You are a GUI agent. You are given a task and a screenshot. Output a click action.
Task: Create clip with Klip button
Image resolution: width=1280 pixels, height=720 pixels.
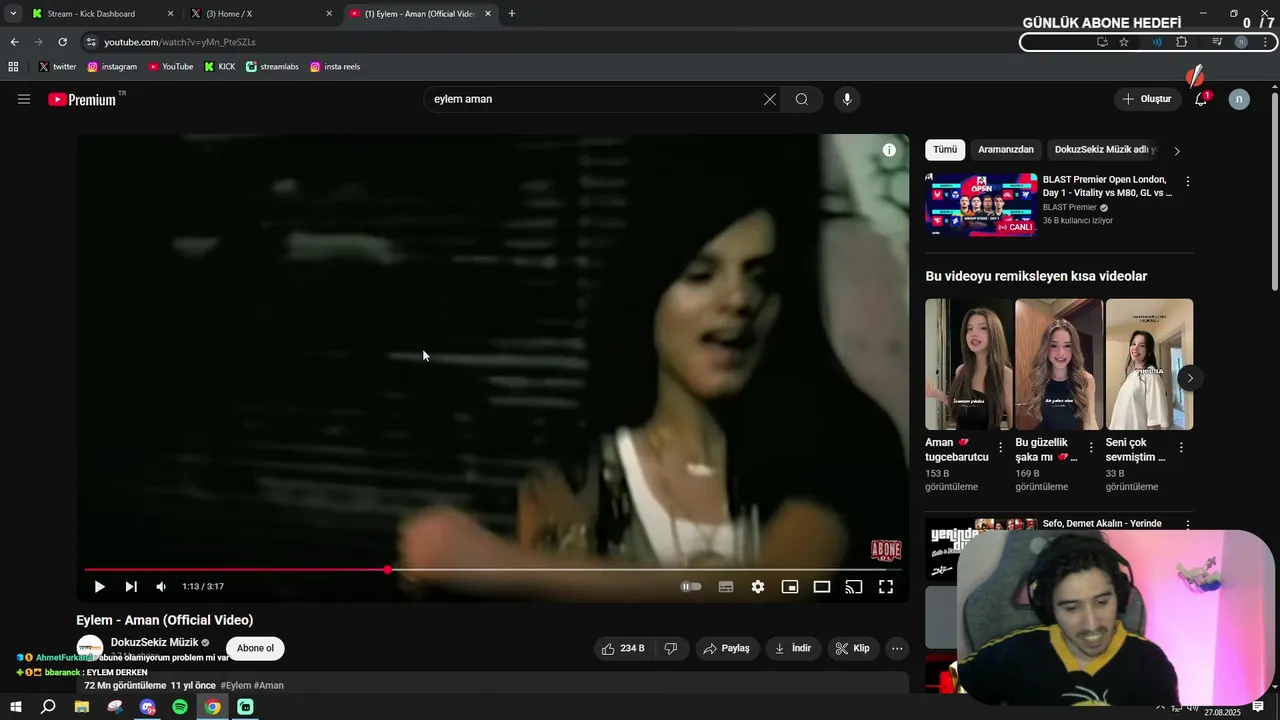853,648
